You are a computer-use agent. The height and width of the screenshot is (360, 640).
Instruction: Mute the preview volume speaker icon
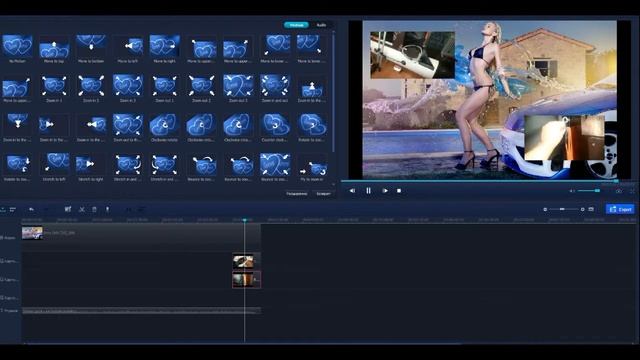tap(572, 191)
